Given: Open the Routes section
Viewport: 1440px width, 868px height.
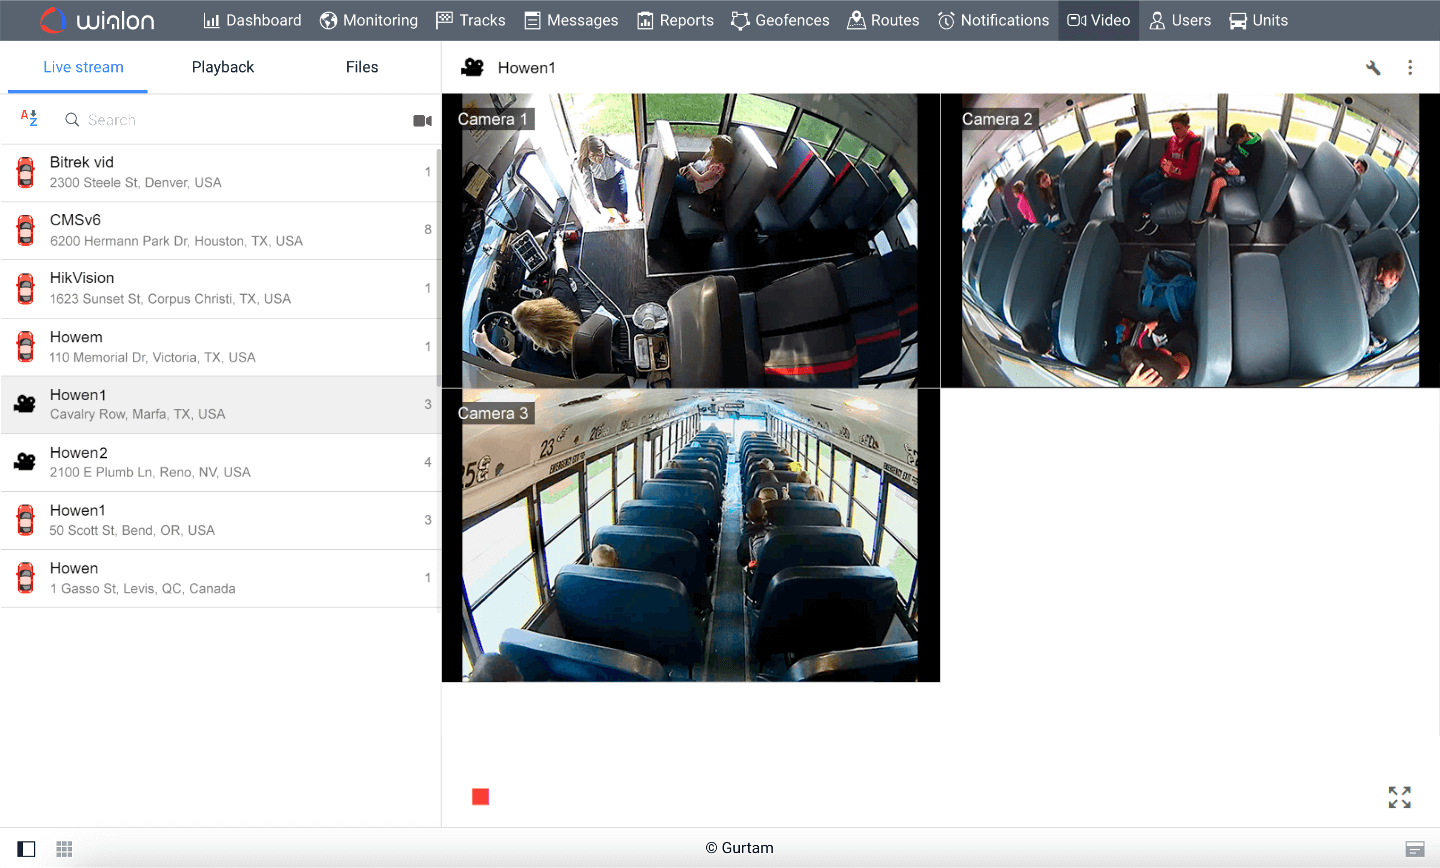Looking at the screenshot, I should (x=883, y=20).
